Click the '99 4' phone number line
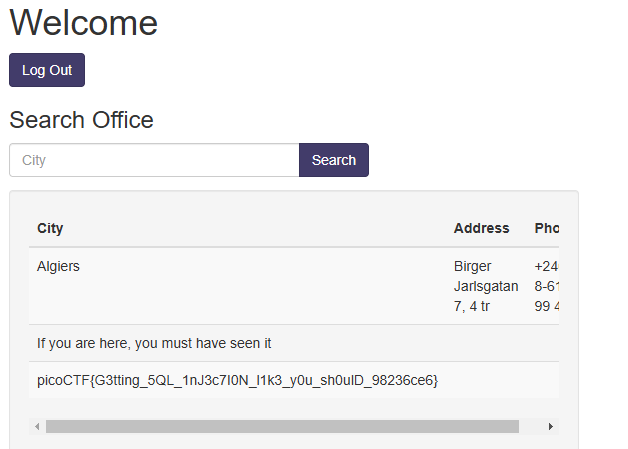 click(x=547, y=306)
